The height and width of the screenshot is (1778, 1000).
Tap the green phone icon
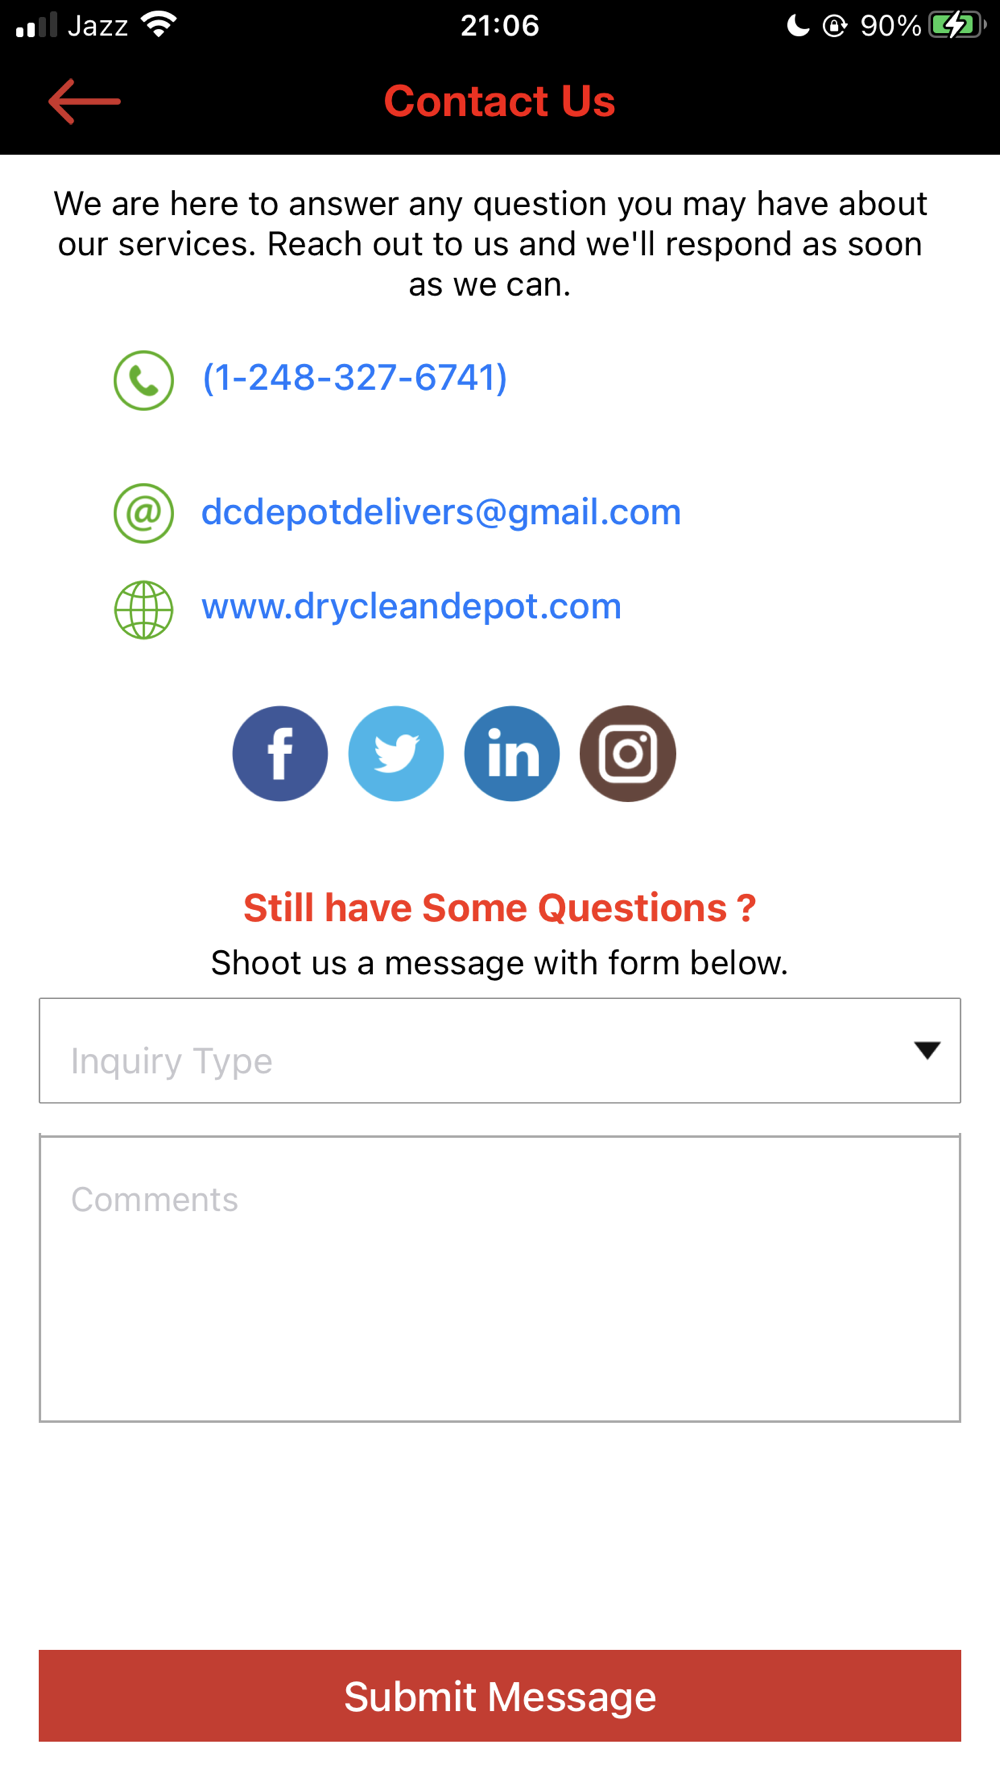tap(144, 380)
